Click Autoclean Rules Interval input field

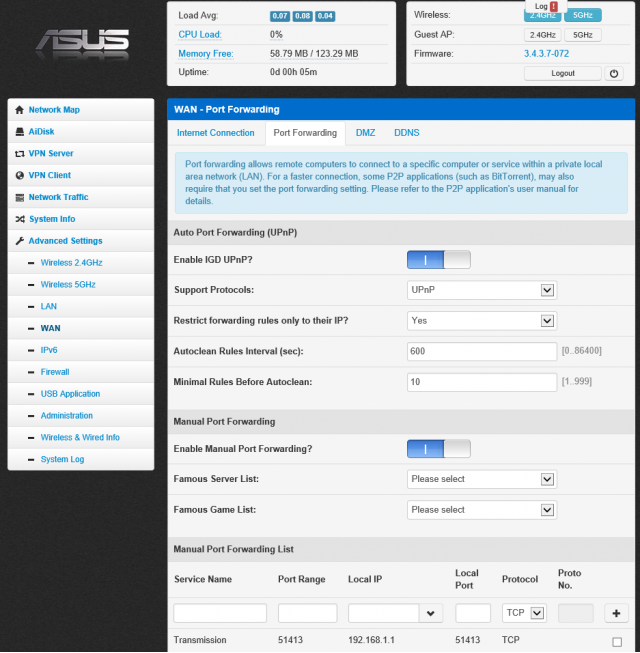coord(482,351)
